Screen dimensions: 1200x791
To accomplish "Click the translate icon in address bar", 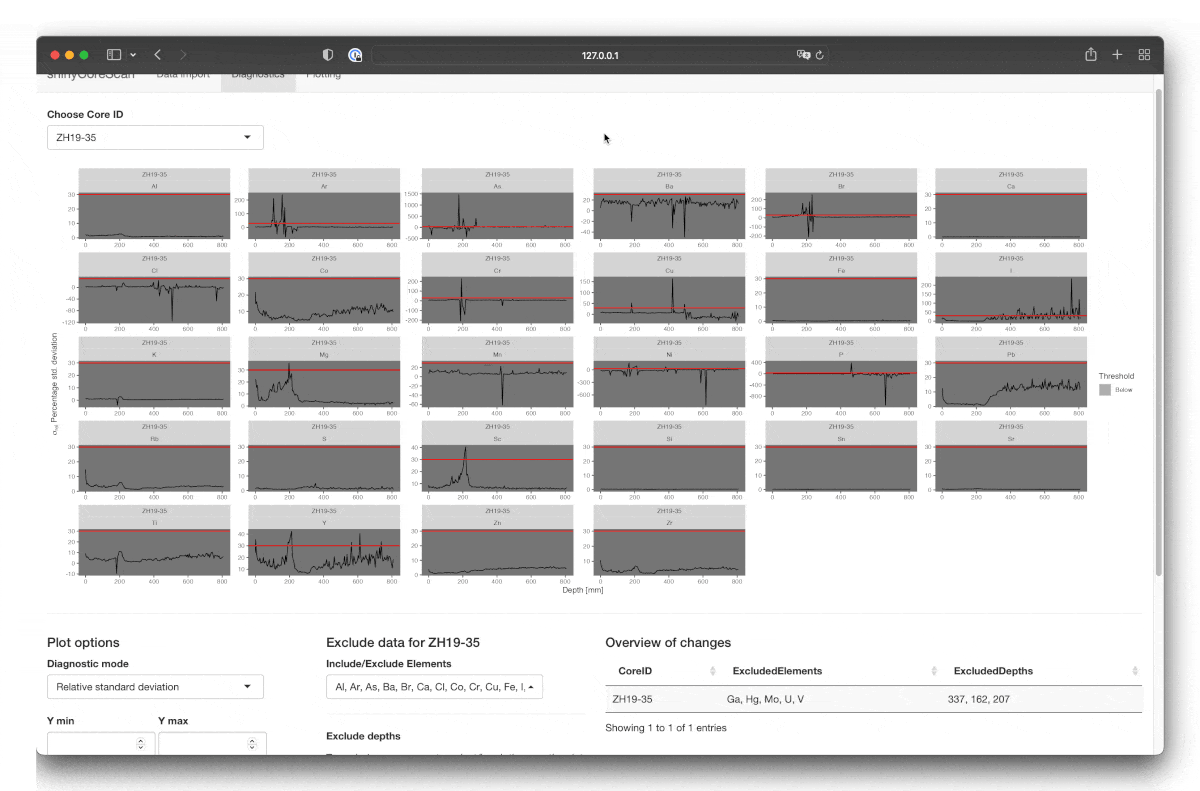I will (x=802, y=55).
